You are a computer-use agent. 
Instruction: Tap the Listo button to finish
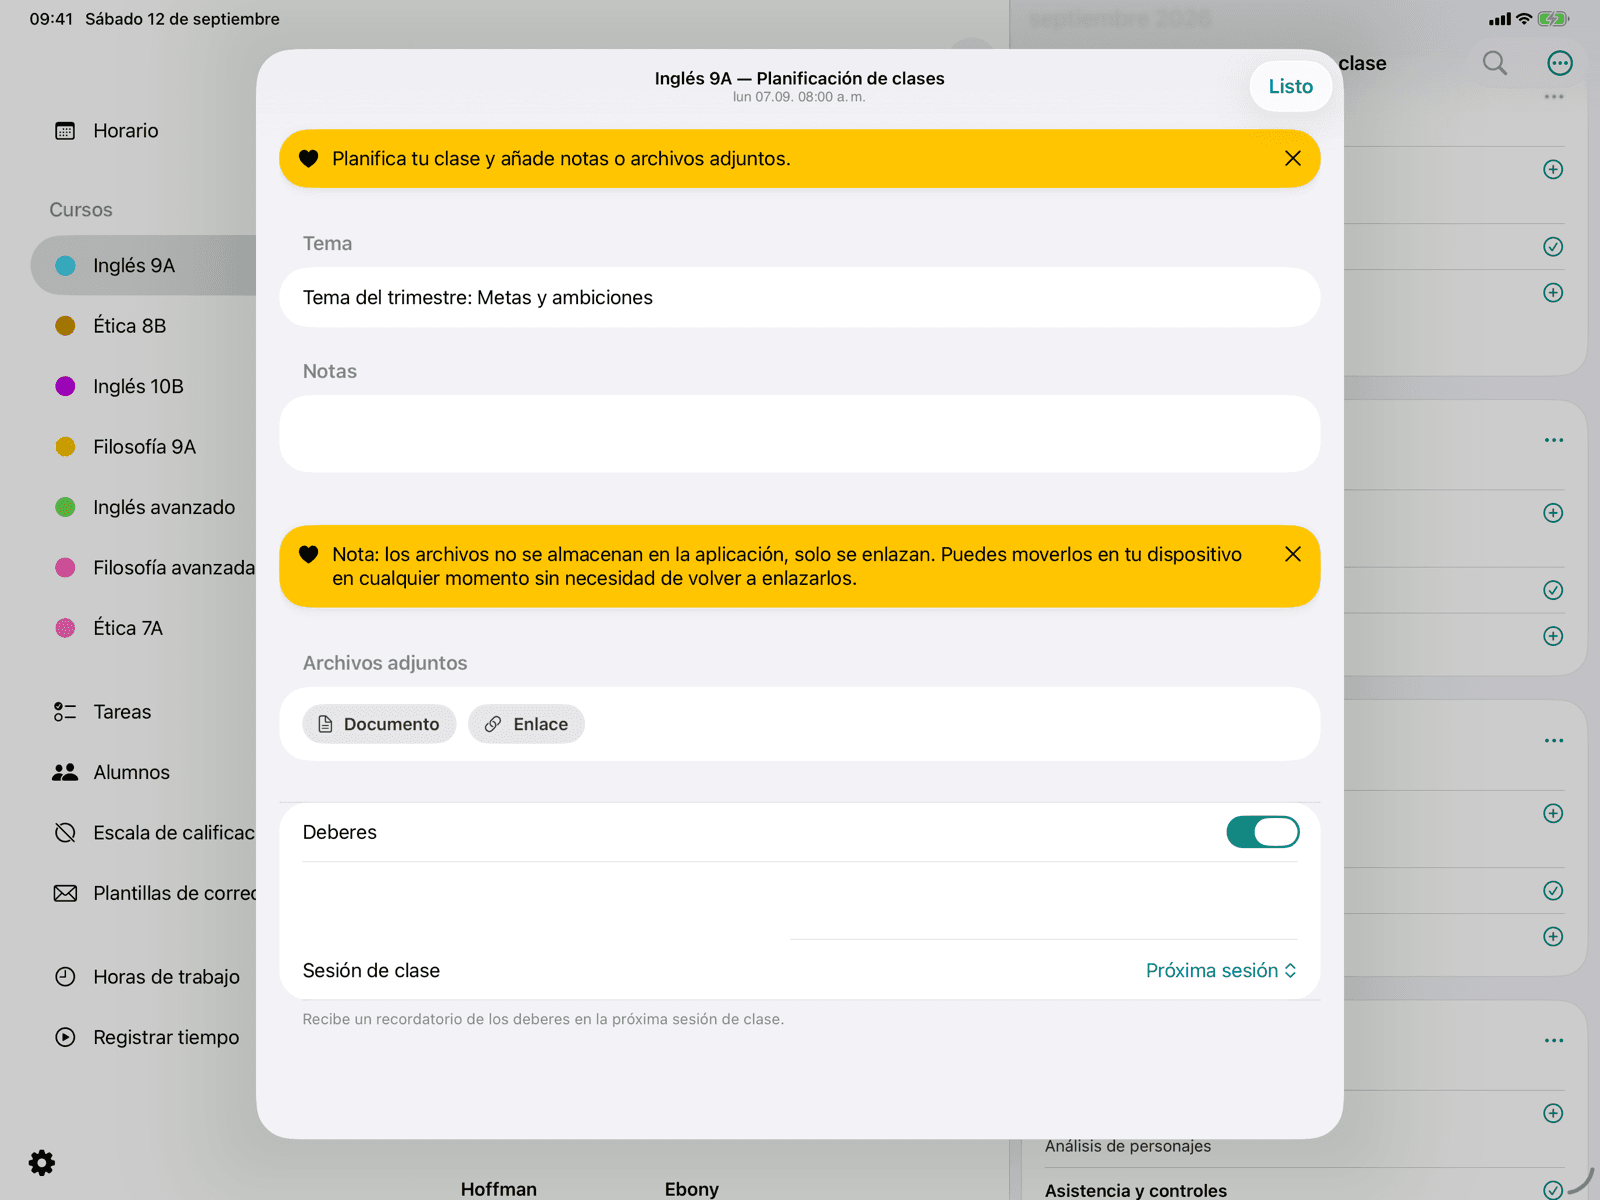[1290, 87]
